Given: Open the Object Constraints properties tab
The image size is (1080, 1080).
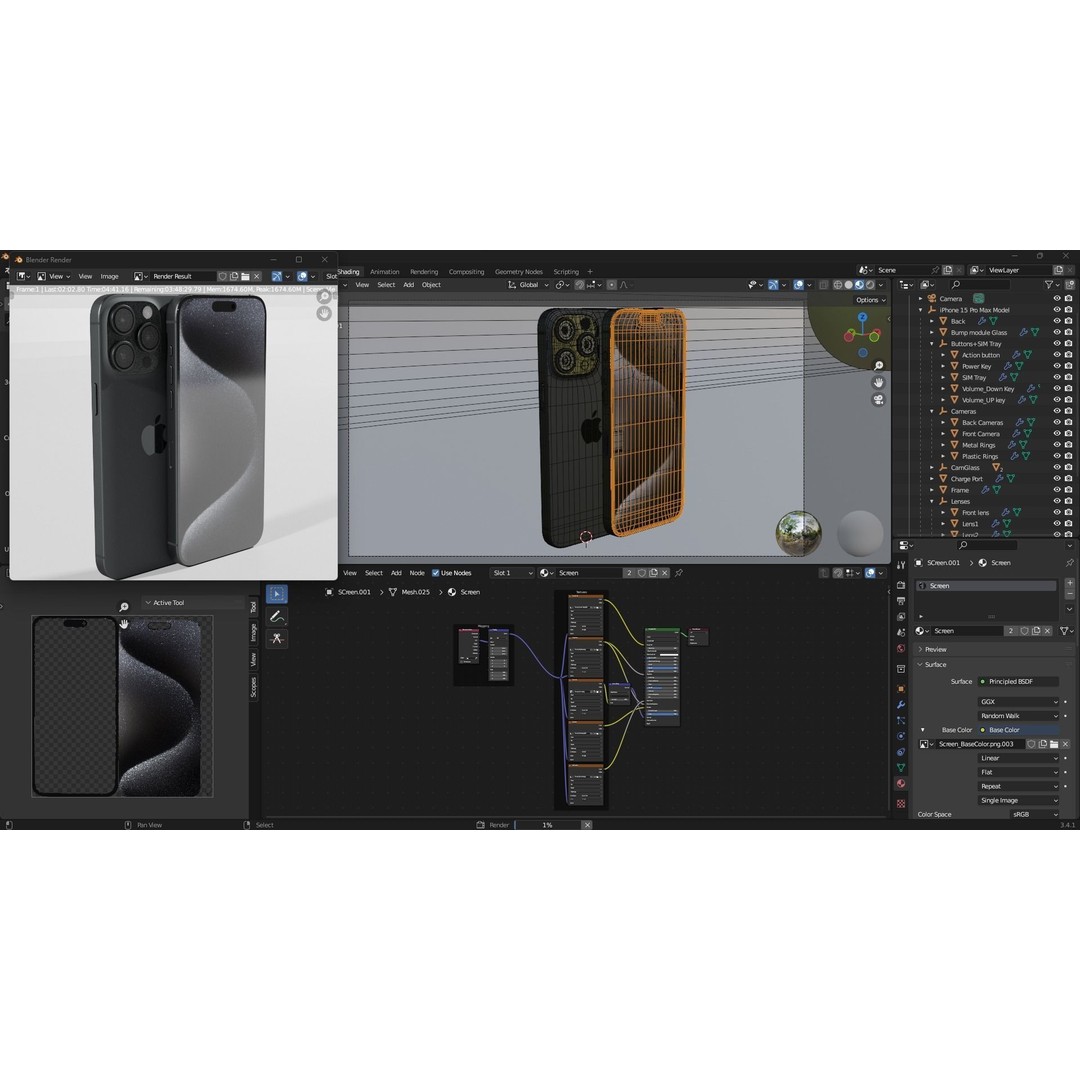Looking at the screenshot, I should (x=901, y=752).
